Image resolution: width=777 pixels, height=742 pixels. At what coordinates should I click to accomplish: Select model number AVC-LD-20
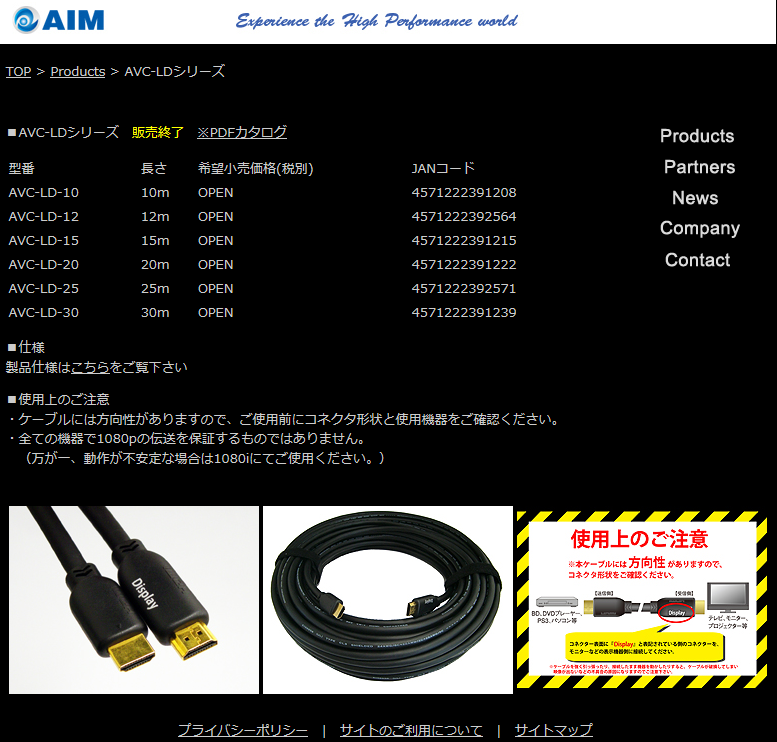pos(44,265)
